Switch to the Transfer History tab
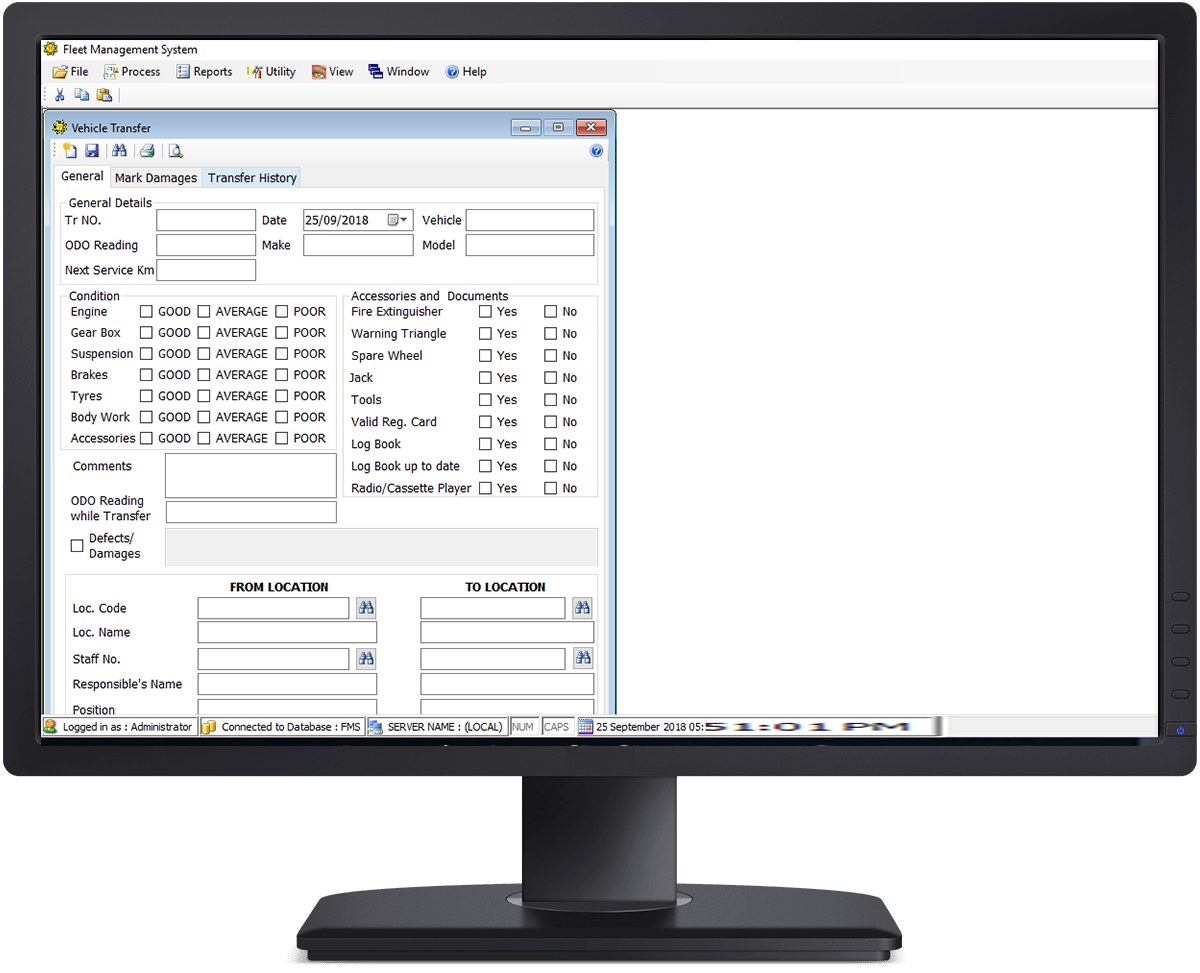 click(x=252, y=178)
